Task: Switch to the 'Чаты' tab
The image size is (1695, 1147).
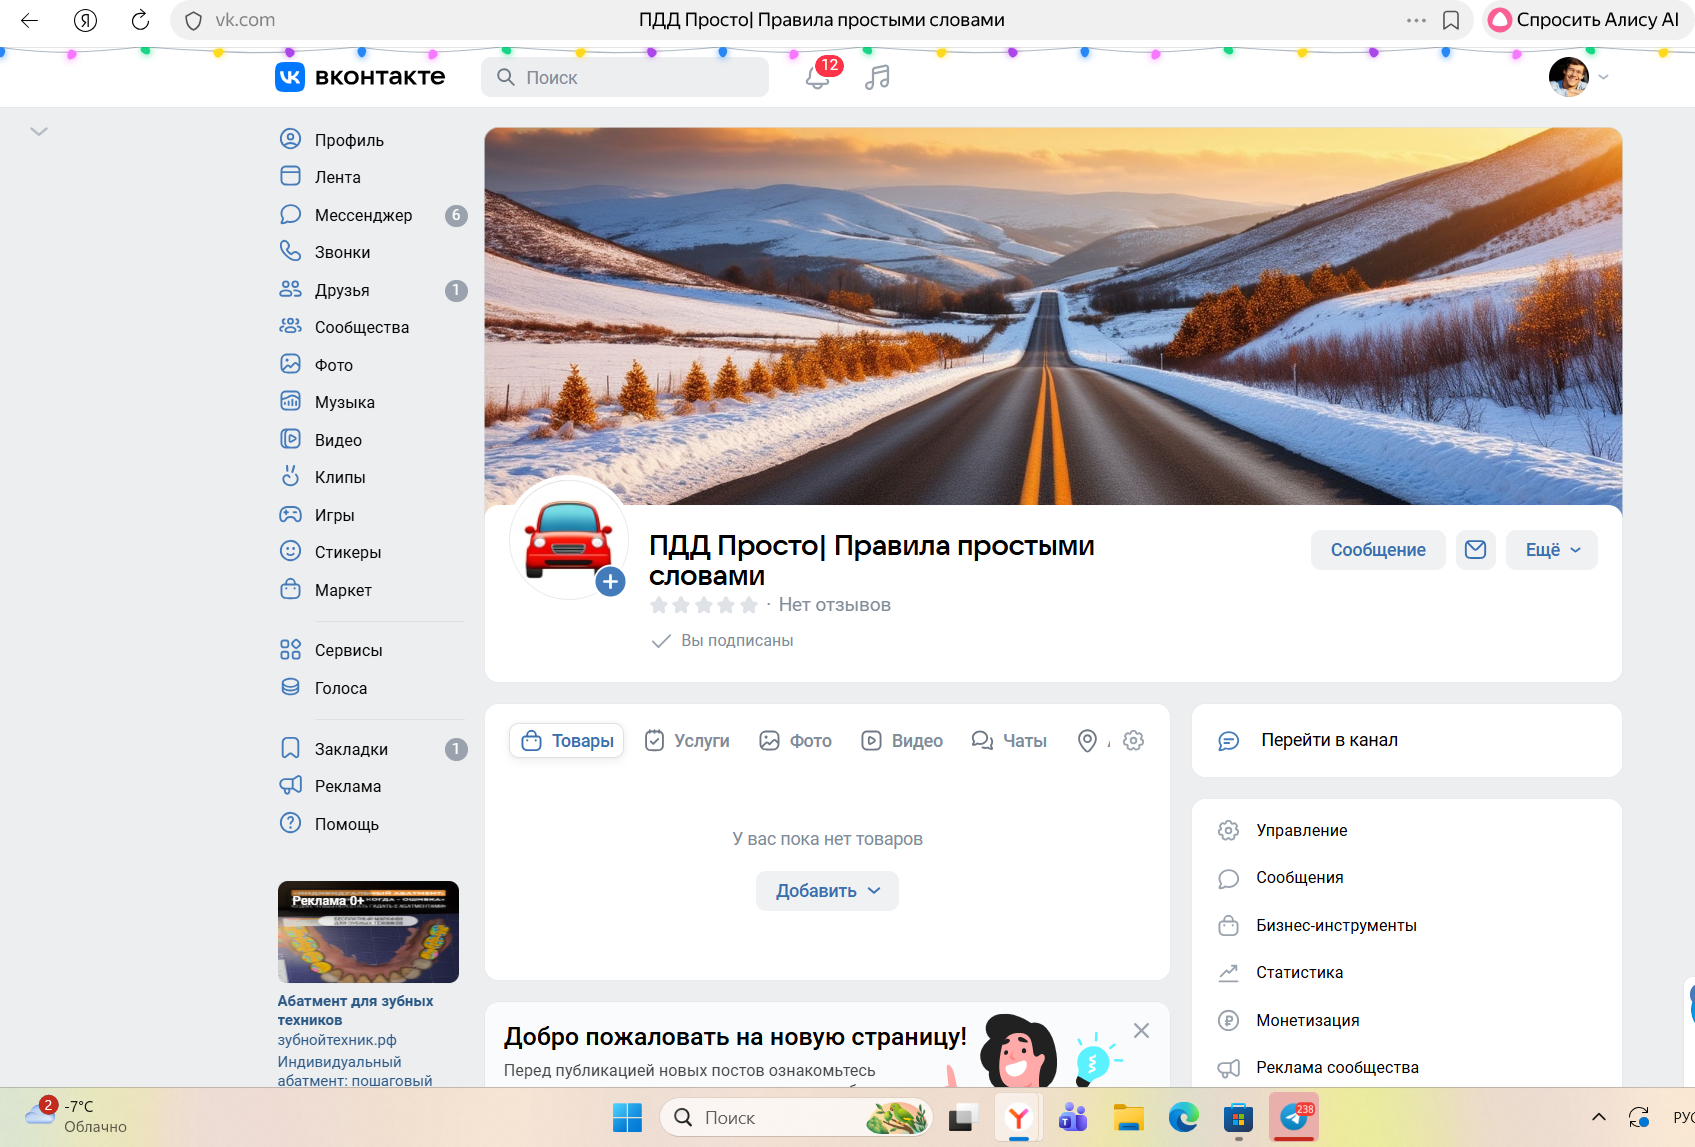Action: [1009, 741]
